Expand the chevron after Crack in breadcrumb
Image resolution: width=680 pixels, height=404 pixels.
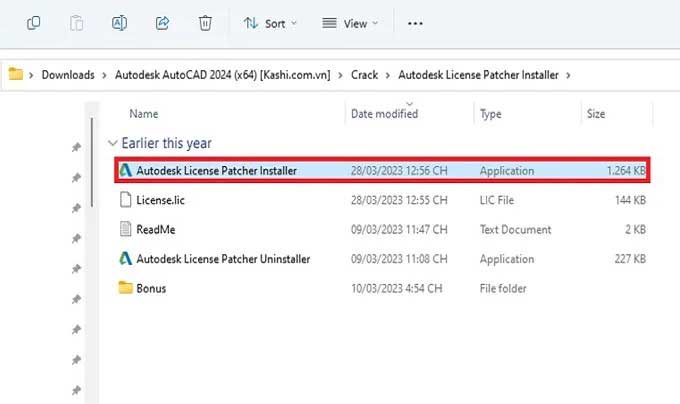(x=388, y=75)
